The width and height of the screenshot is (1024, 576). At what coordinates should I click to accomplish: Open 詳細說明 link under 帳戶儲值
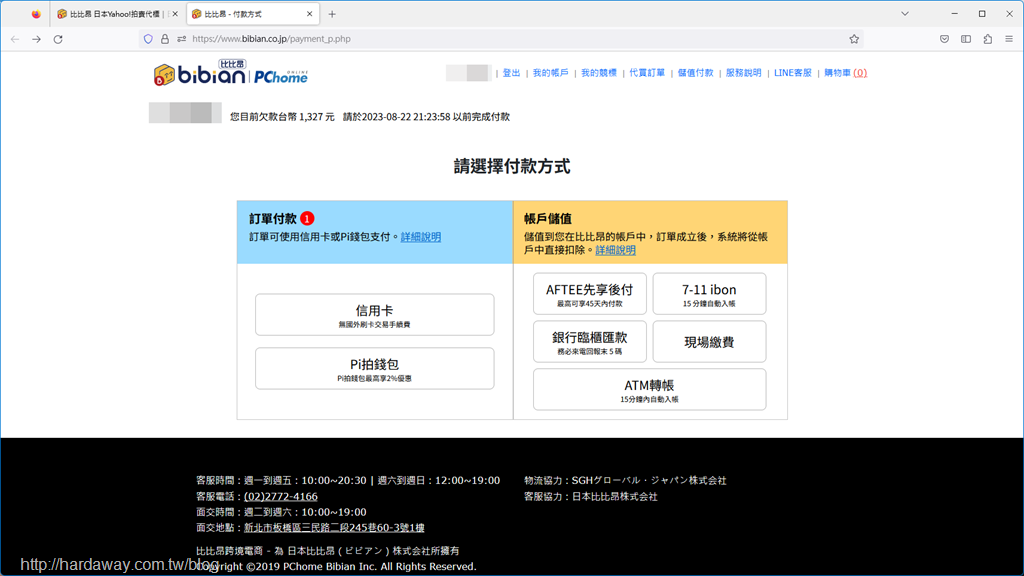[x=615, y=250]
